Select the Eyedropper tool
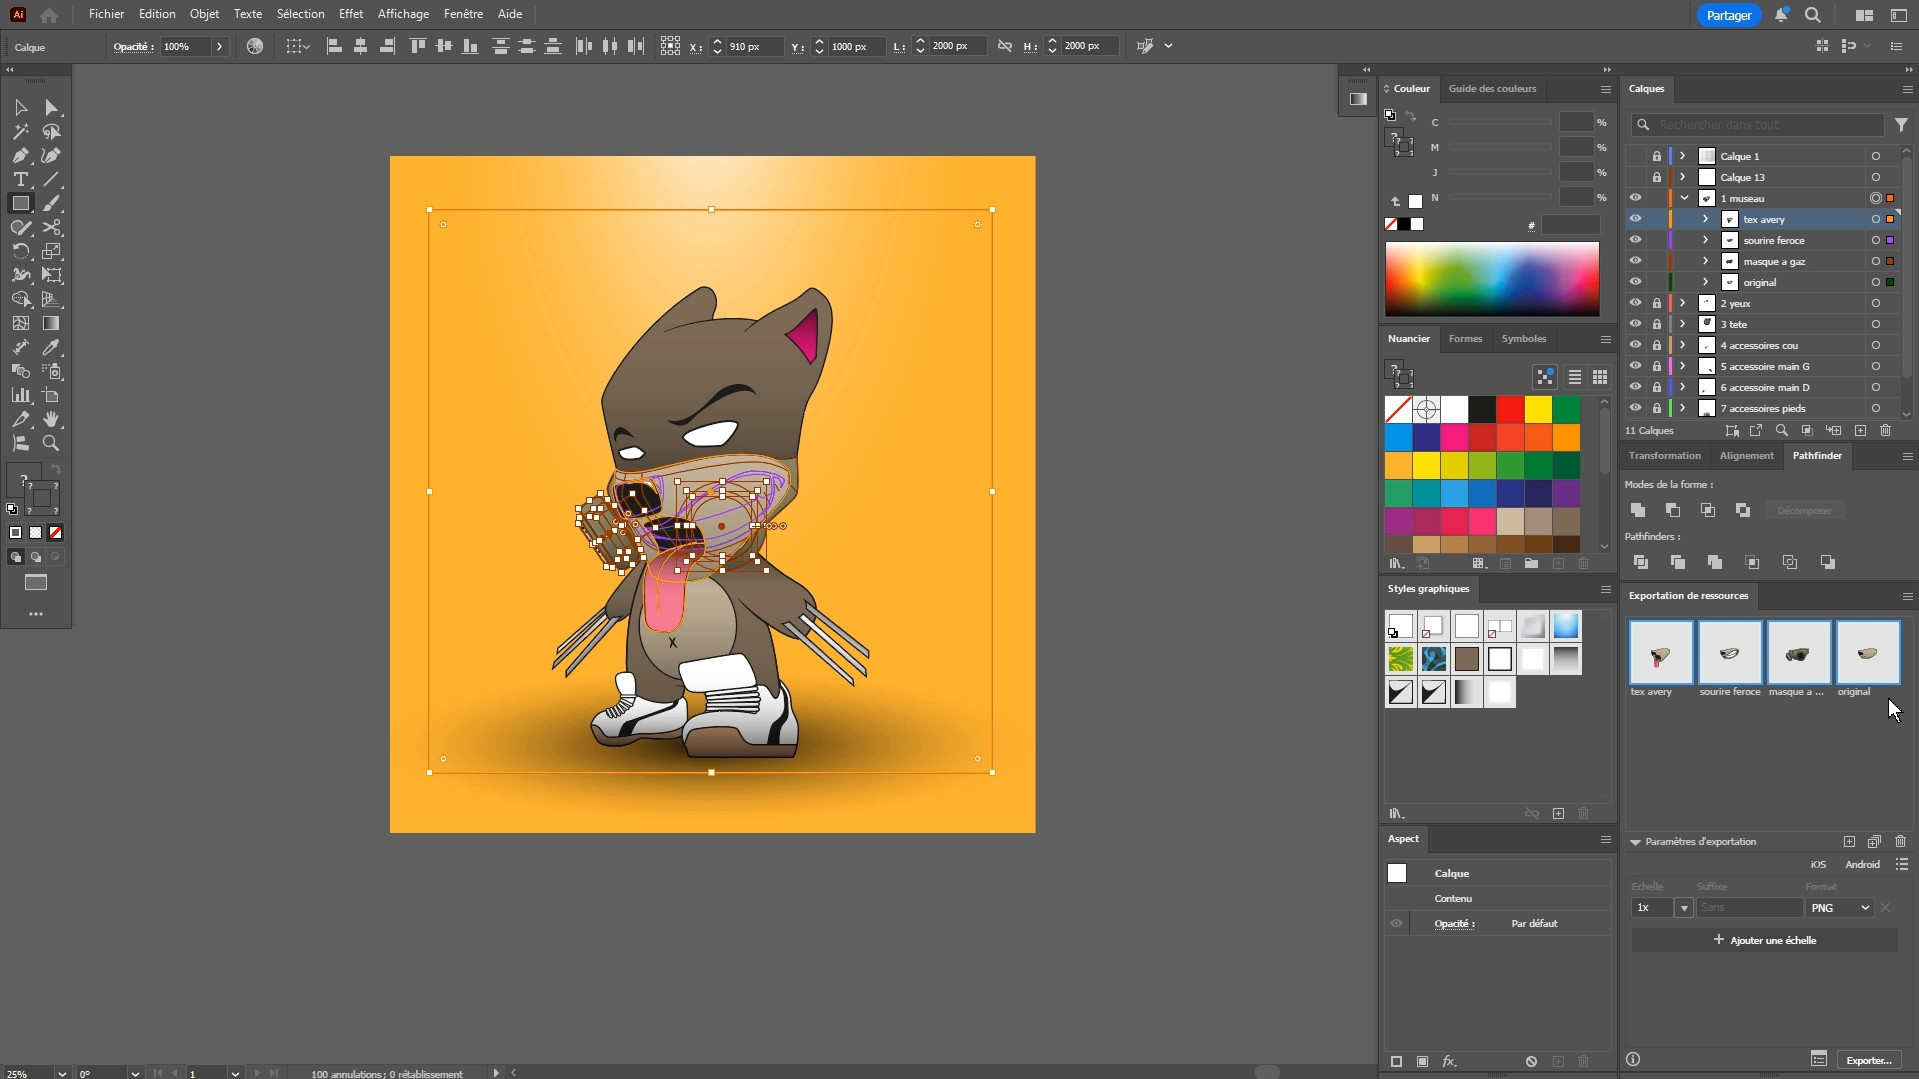The image size is (1919, 1079). [x=52, y=347]
